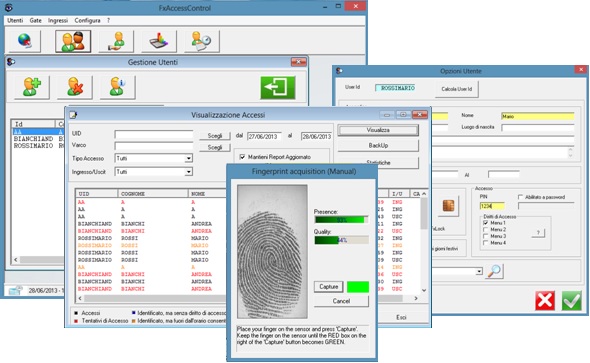Click the smart card chip icon
The width and height of the screenshot is (590, 363).
click(448, 205)
